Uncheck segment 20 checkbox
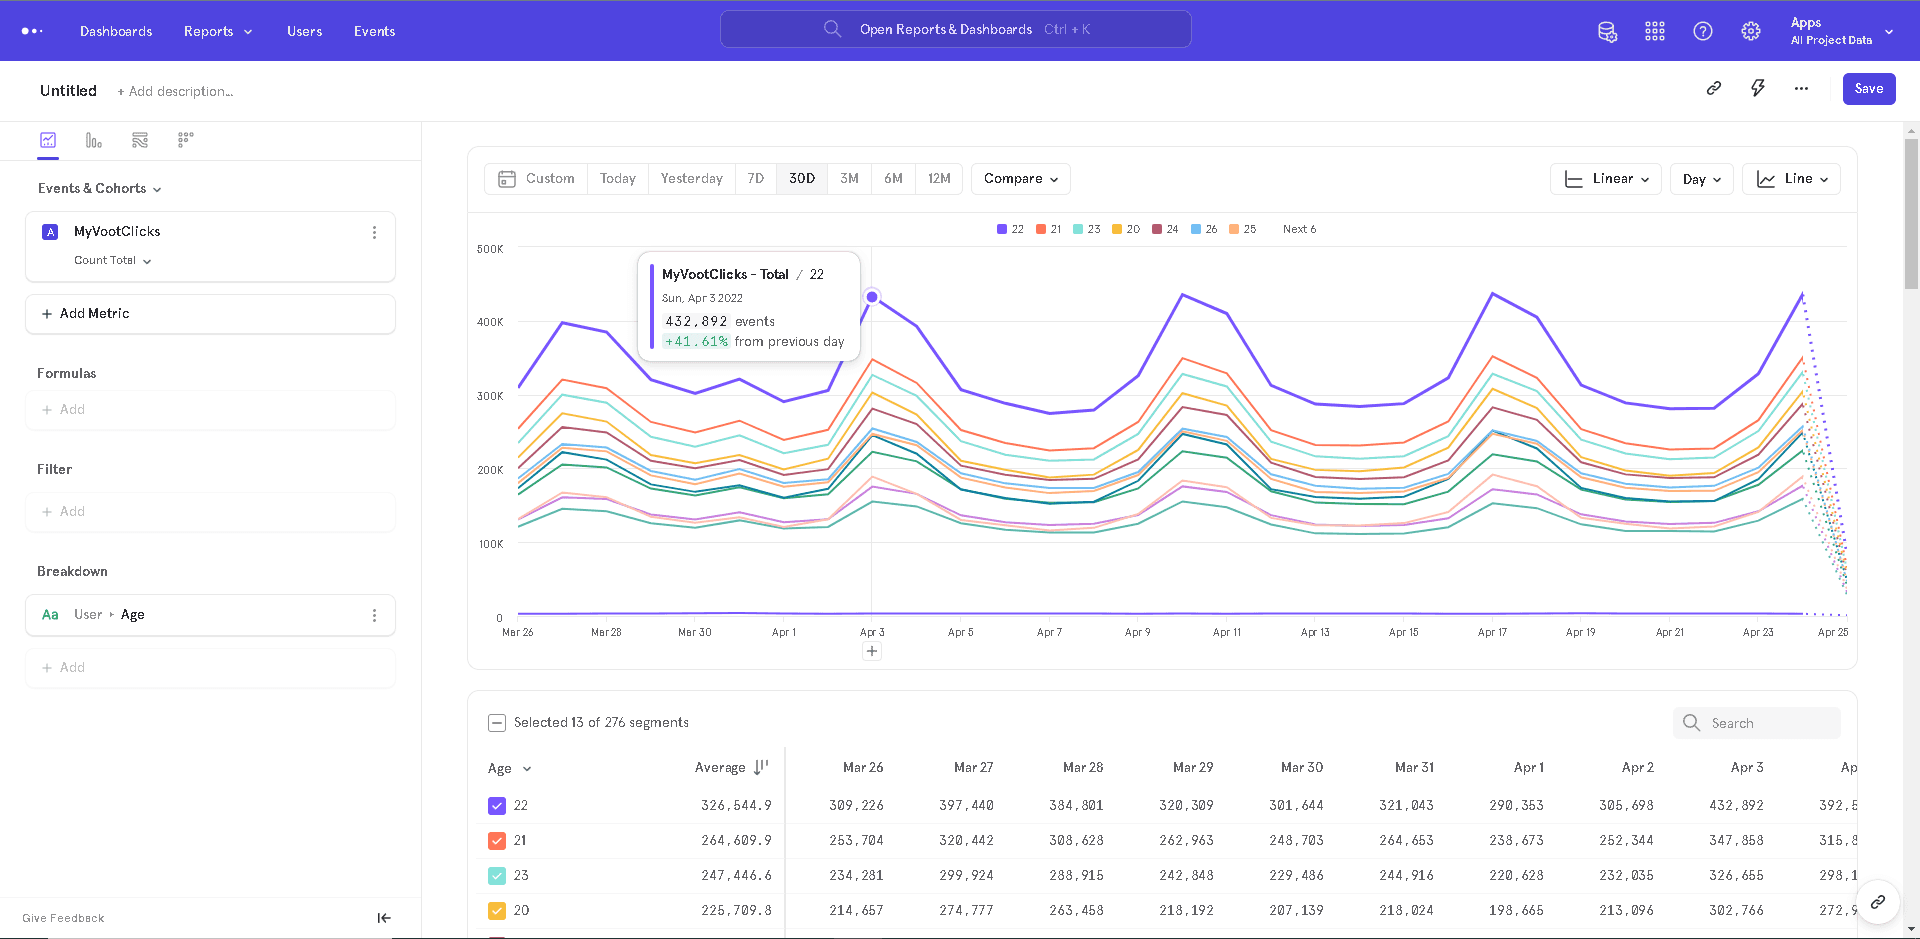This screenshot has width=1920, height=939. pos(497,910)
